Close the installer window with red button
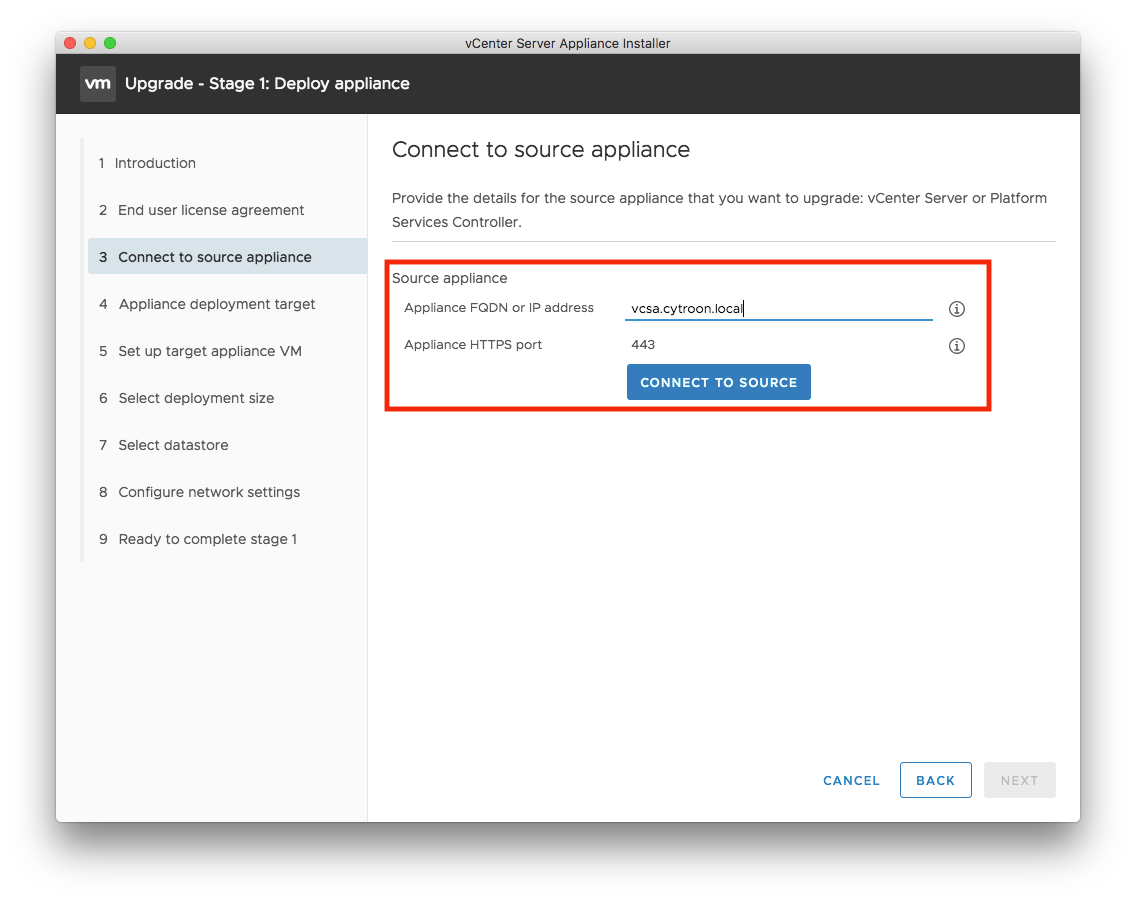1136x902 pixels. tap(70, 43)
